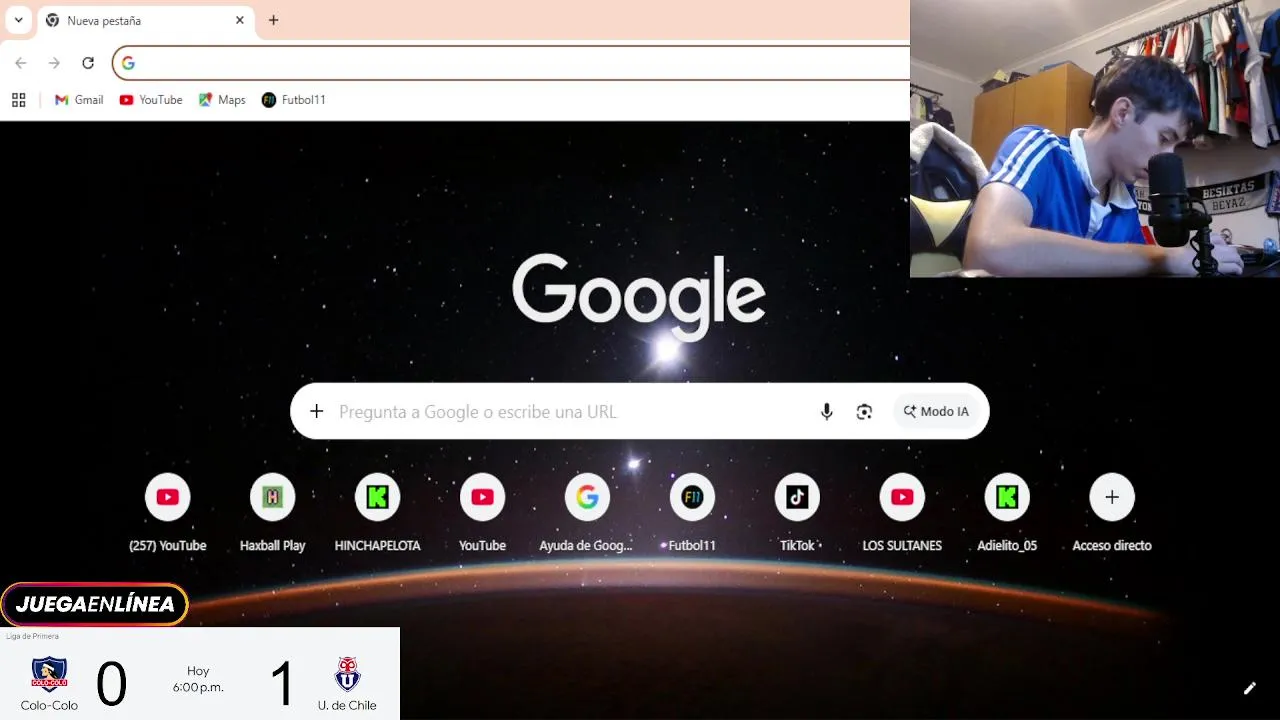Open the TikTok shortcut

(797, 512)
